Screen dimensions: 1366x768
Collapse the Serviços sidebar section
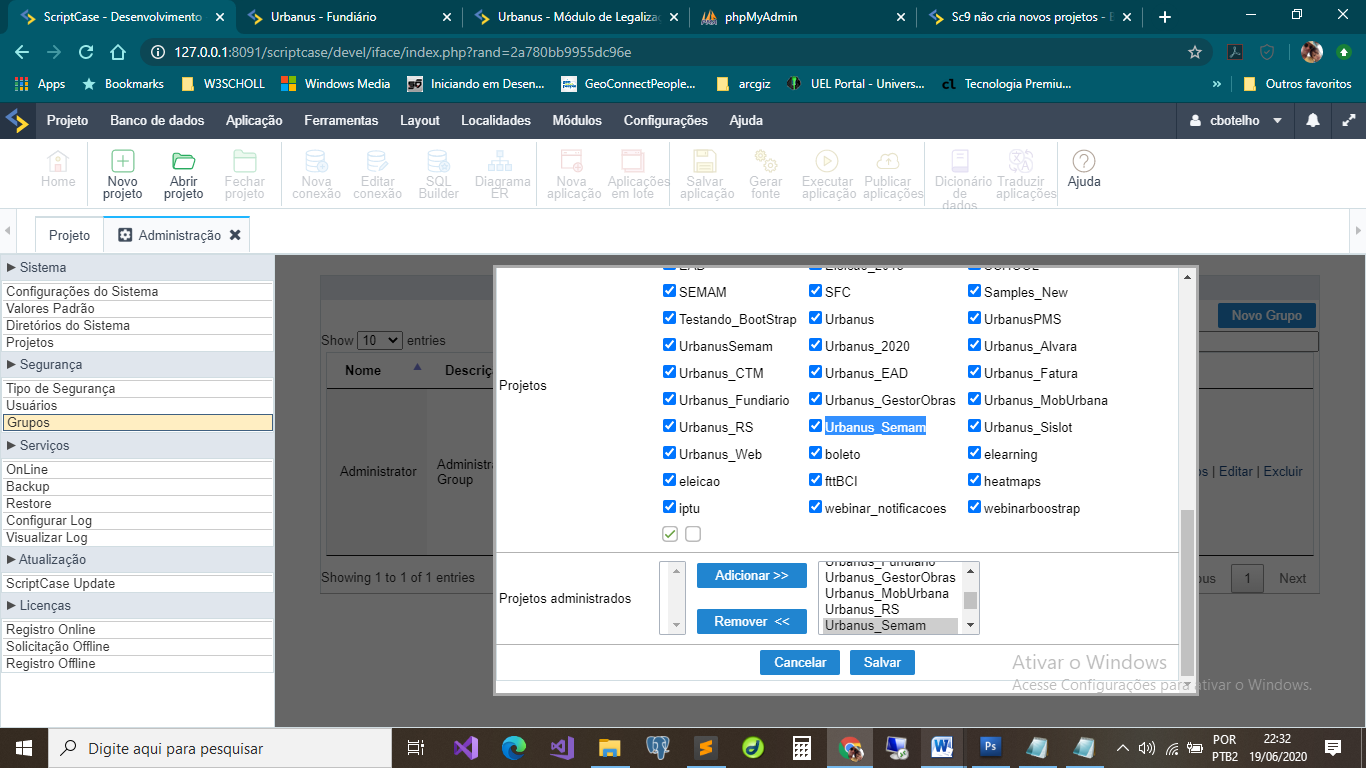pyautogui.click(x=137, y=446)
